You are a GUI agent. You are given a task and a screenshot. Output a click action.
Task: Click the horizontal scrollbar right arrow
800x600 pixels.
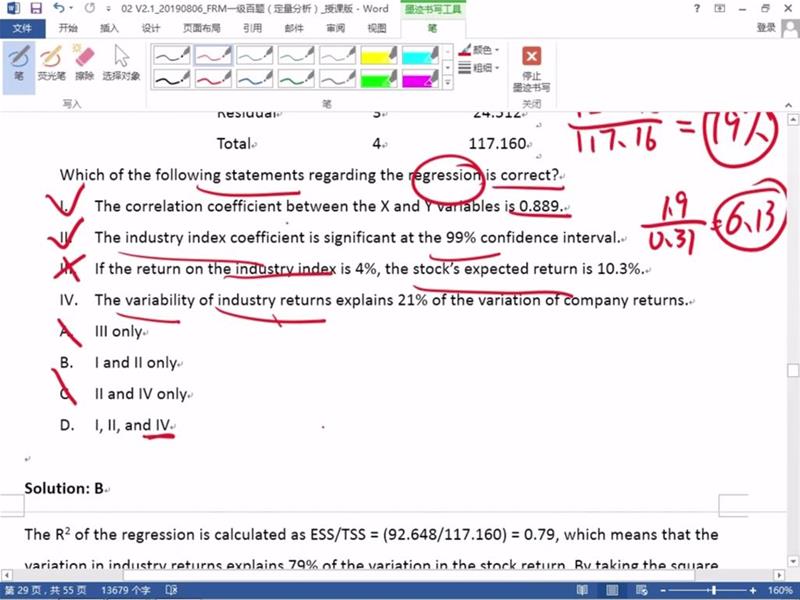click(779, 575)
